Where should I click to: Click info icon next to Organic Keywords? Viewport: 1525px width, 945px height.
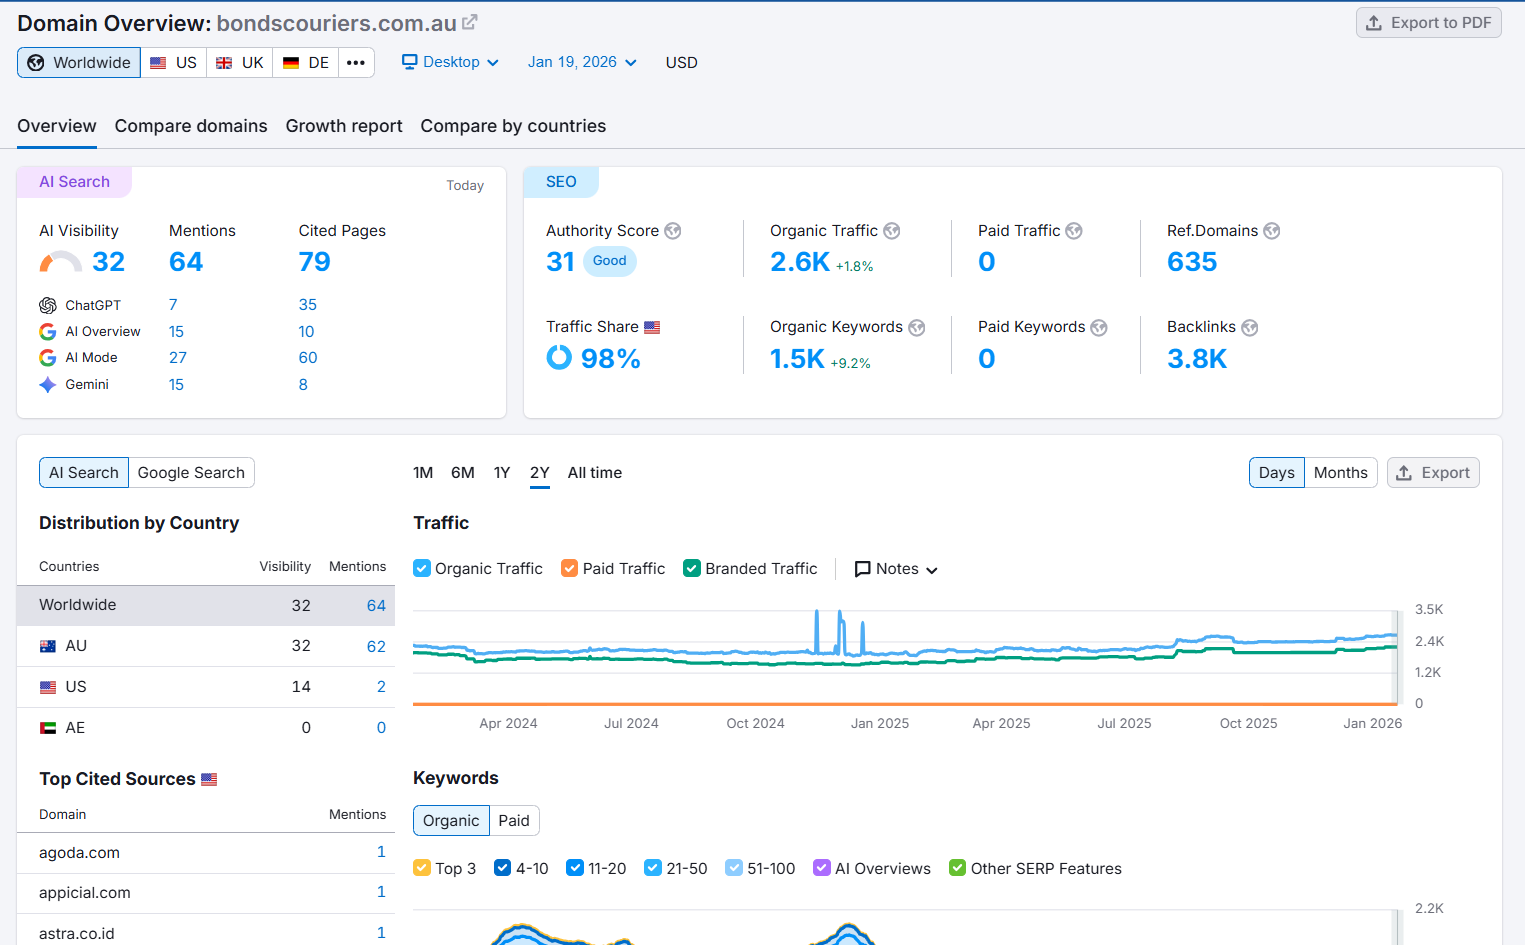(x=917, y=328)
